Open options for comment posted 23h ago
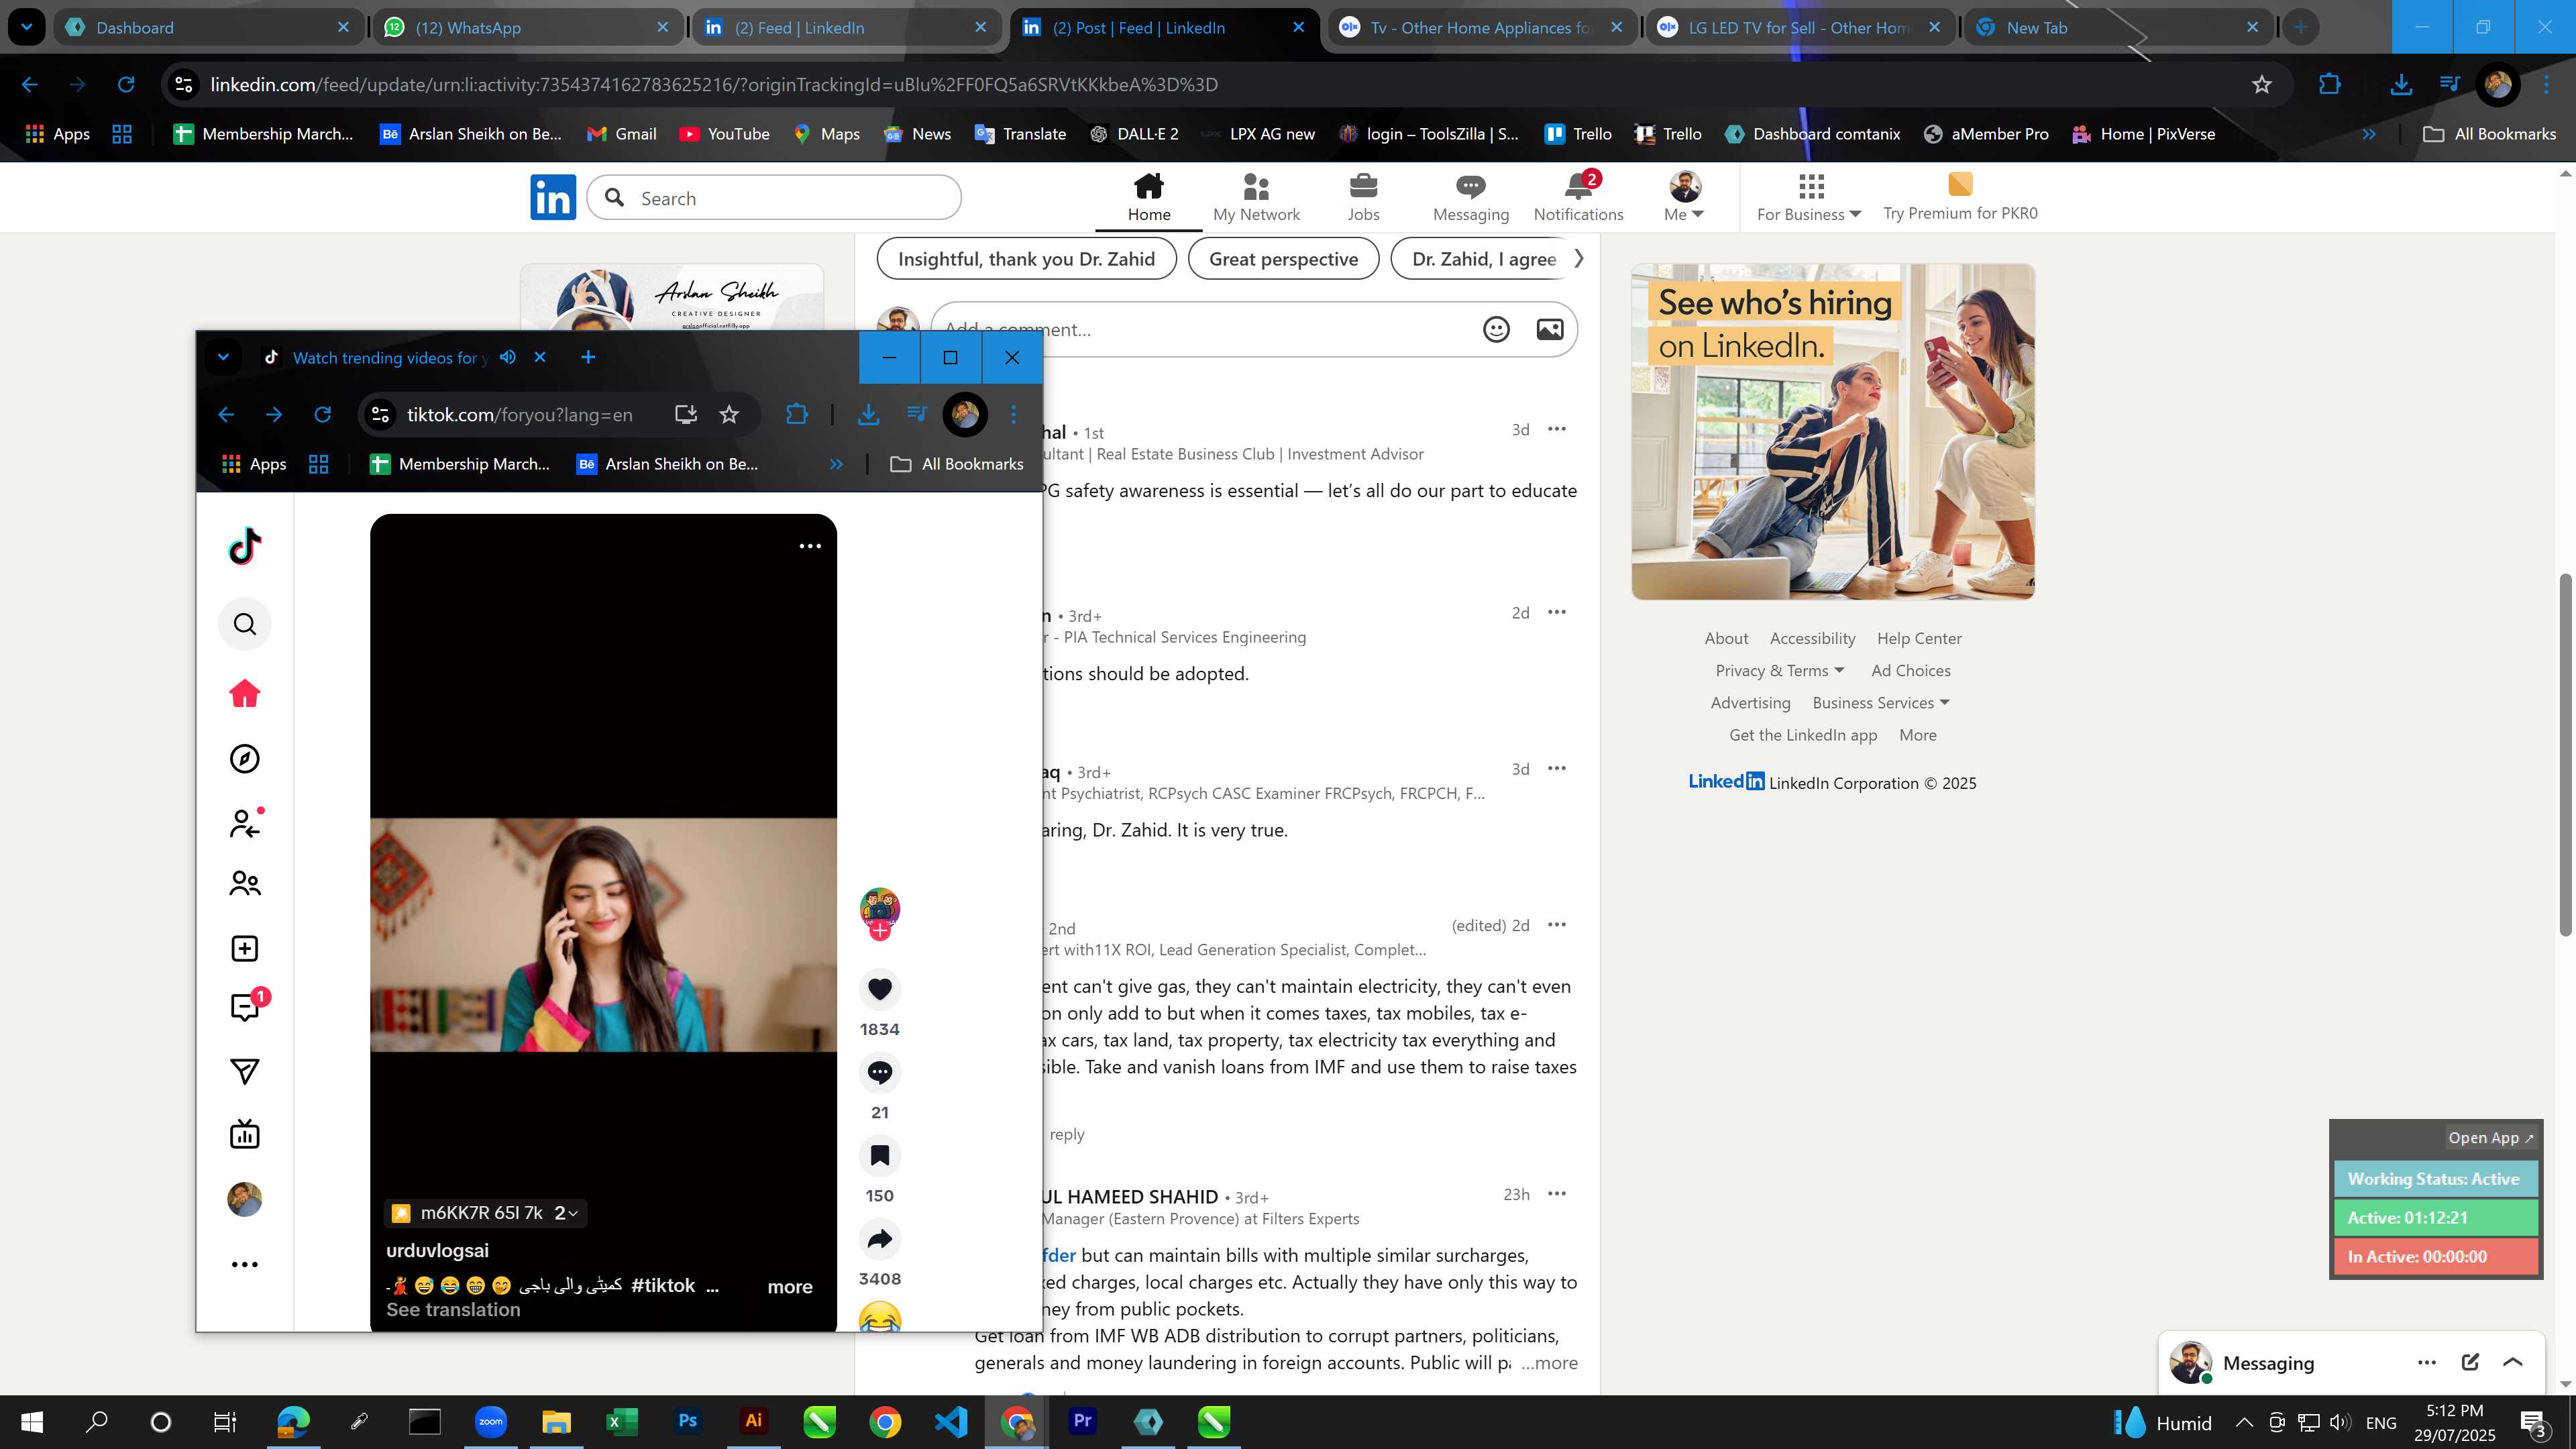This screenshot has width=2576, height=1449. pyautogui.click(x=1557, y=1194)
